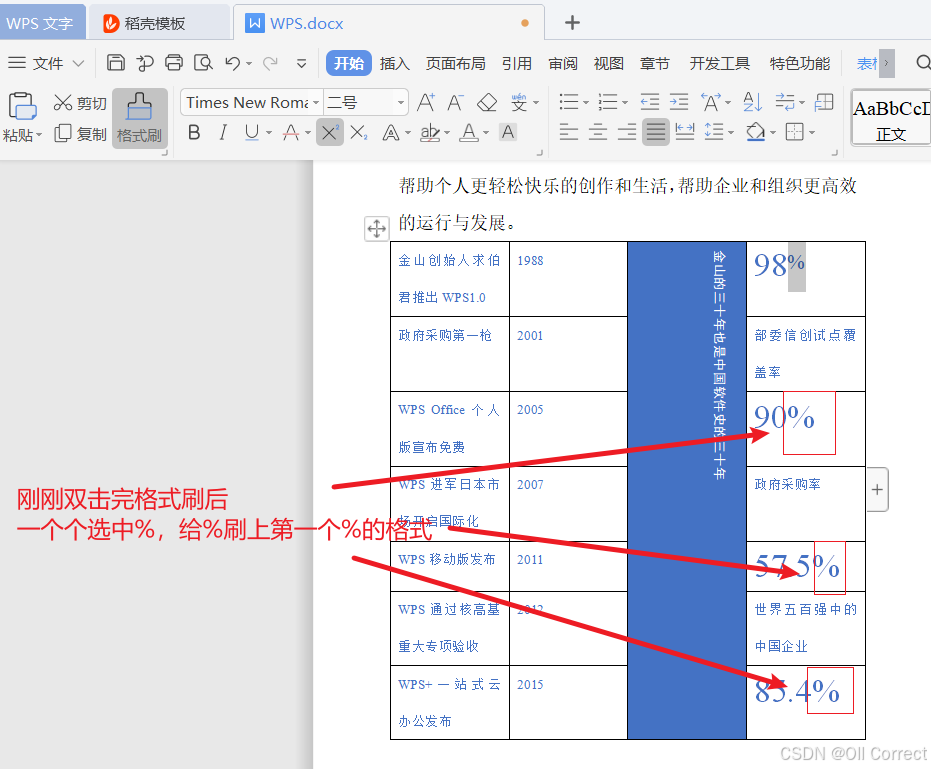Apply shading with paint bucket
This screenshot has width=931, height=769.
[756, 132]
